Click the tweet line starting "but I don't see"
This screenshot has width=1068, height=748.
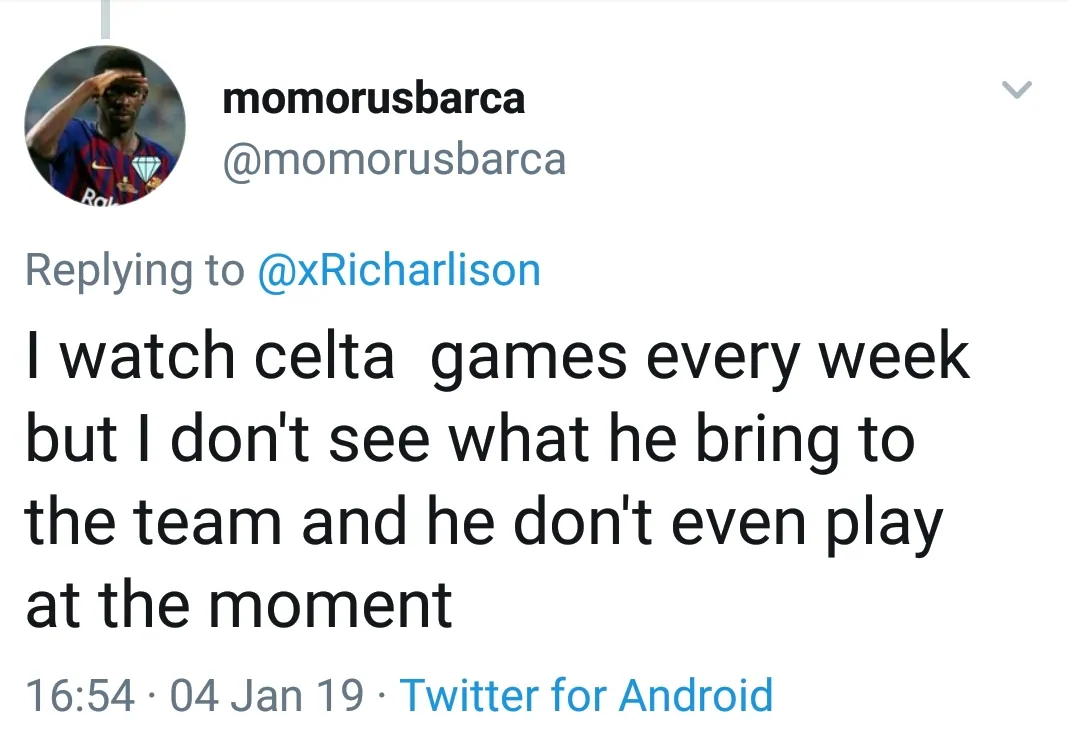coord(470,440)
